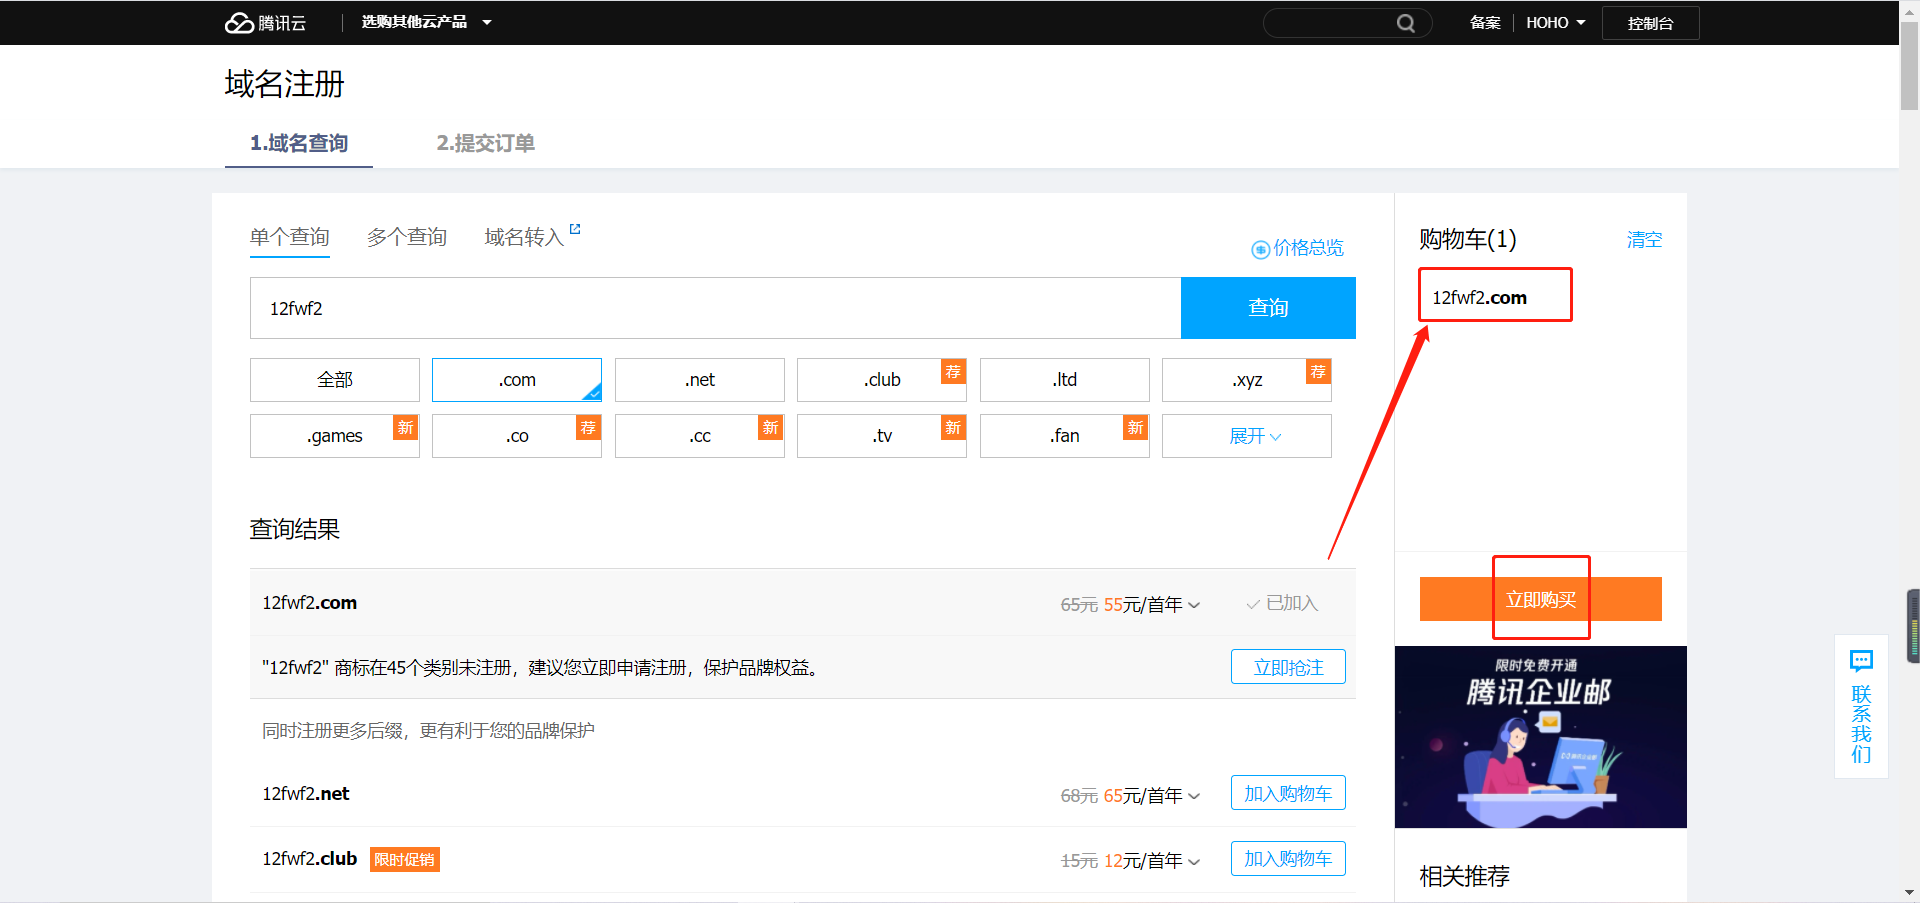Viewport: 1920px width, 903px height.
Task: Click the 立即购买 buy now button
Action: [x=1540, y=598]
